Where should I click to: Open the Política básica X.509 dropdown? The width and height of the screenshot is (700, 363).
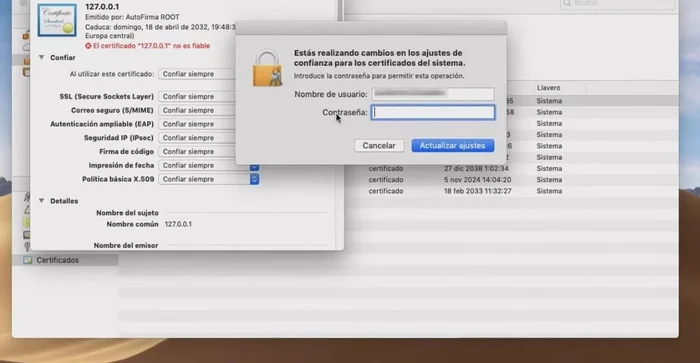pos(208,179)
